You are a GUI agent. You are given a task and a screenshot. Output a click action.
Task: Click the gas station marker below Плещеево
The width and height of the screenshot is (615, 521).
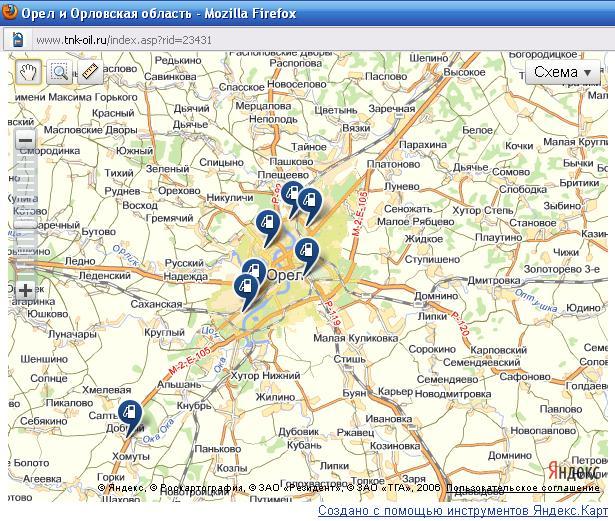click(x=291, y=194)
